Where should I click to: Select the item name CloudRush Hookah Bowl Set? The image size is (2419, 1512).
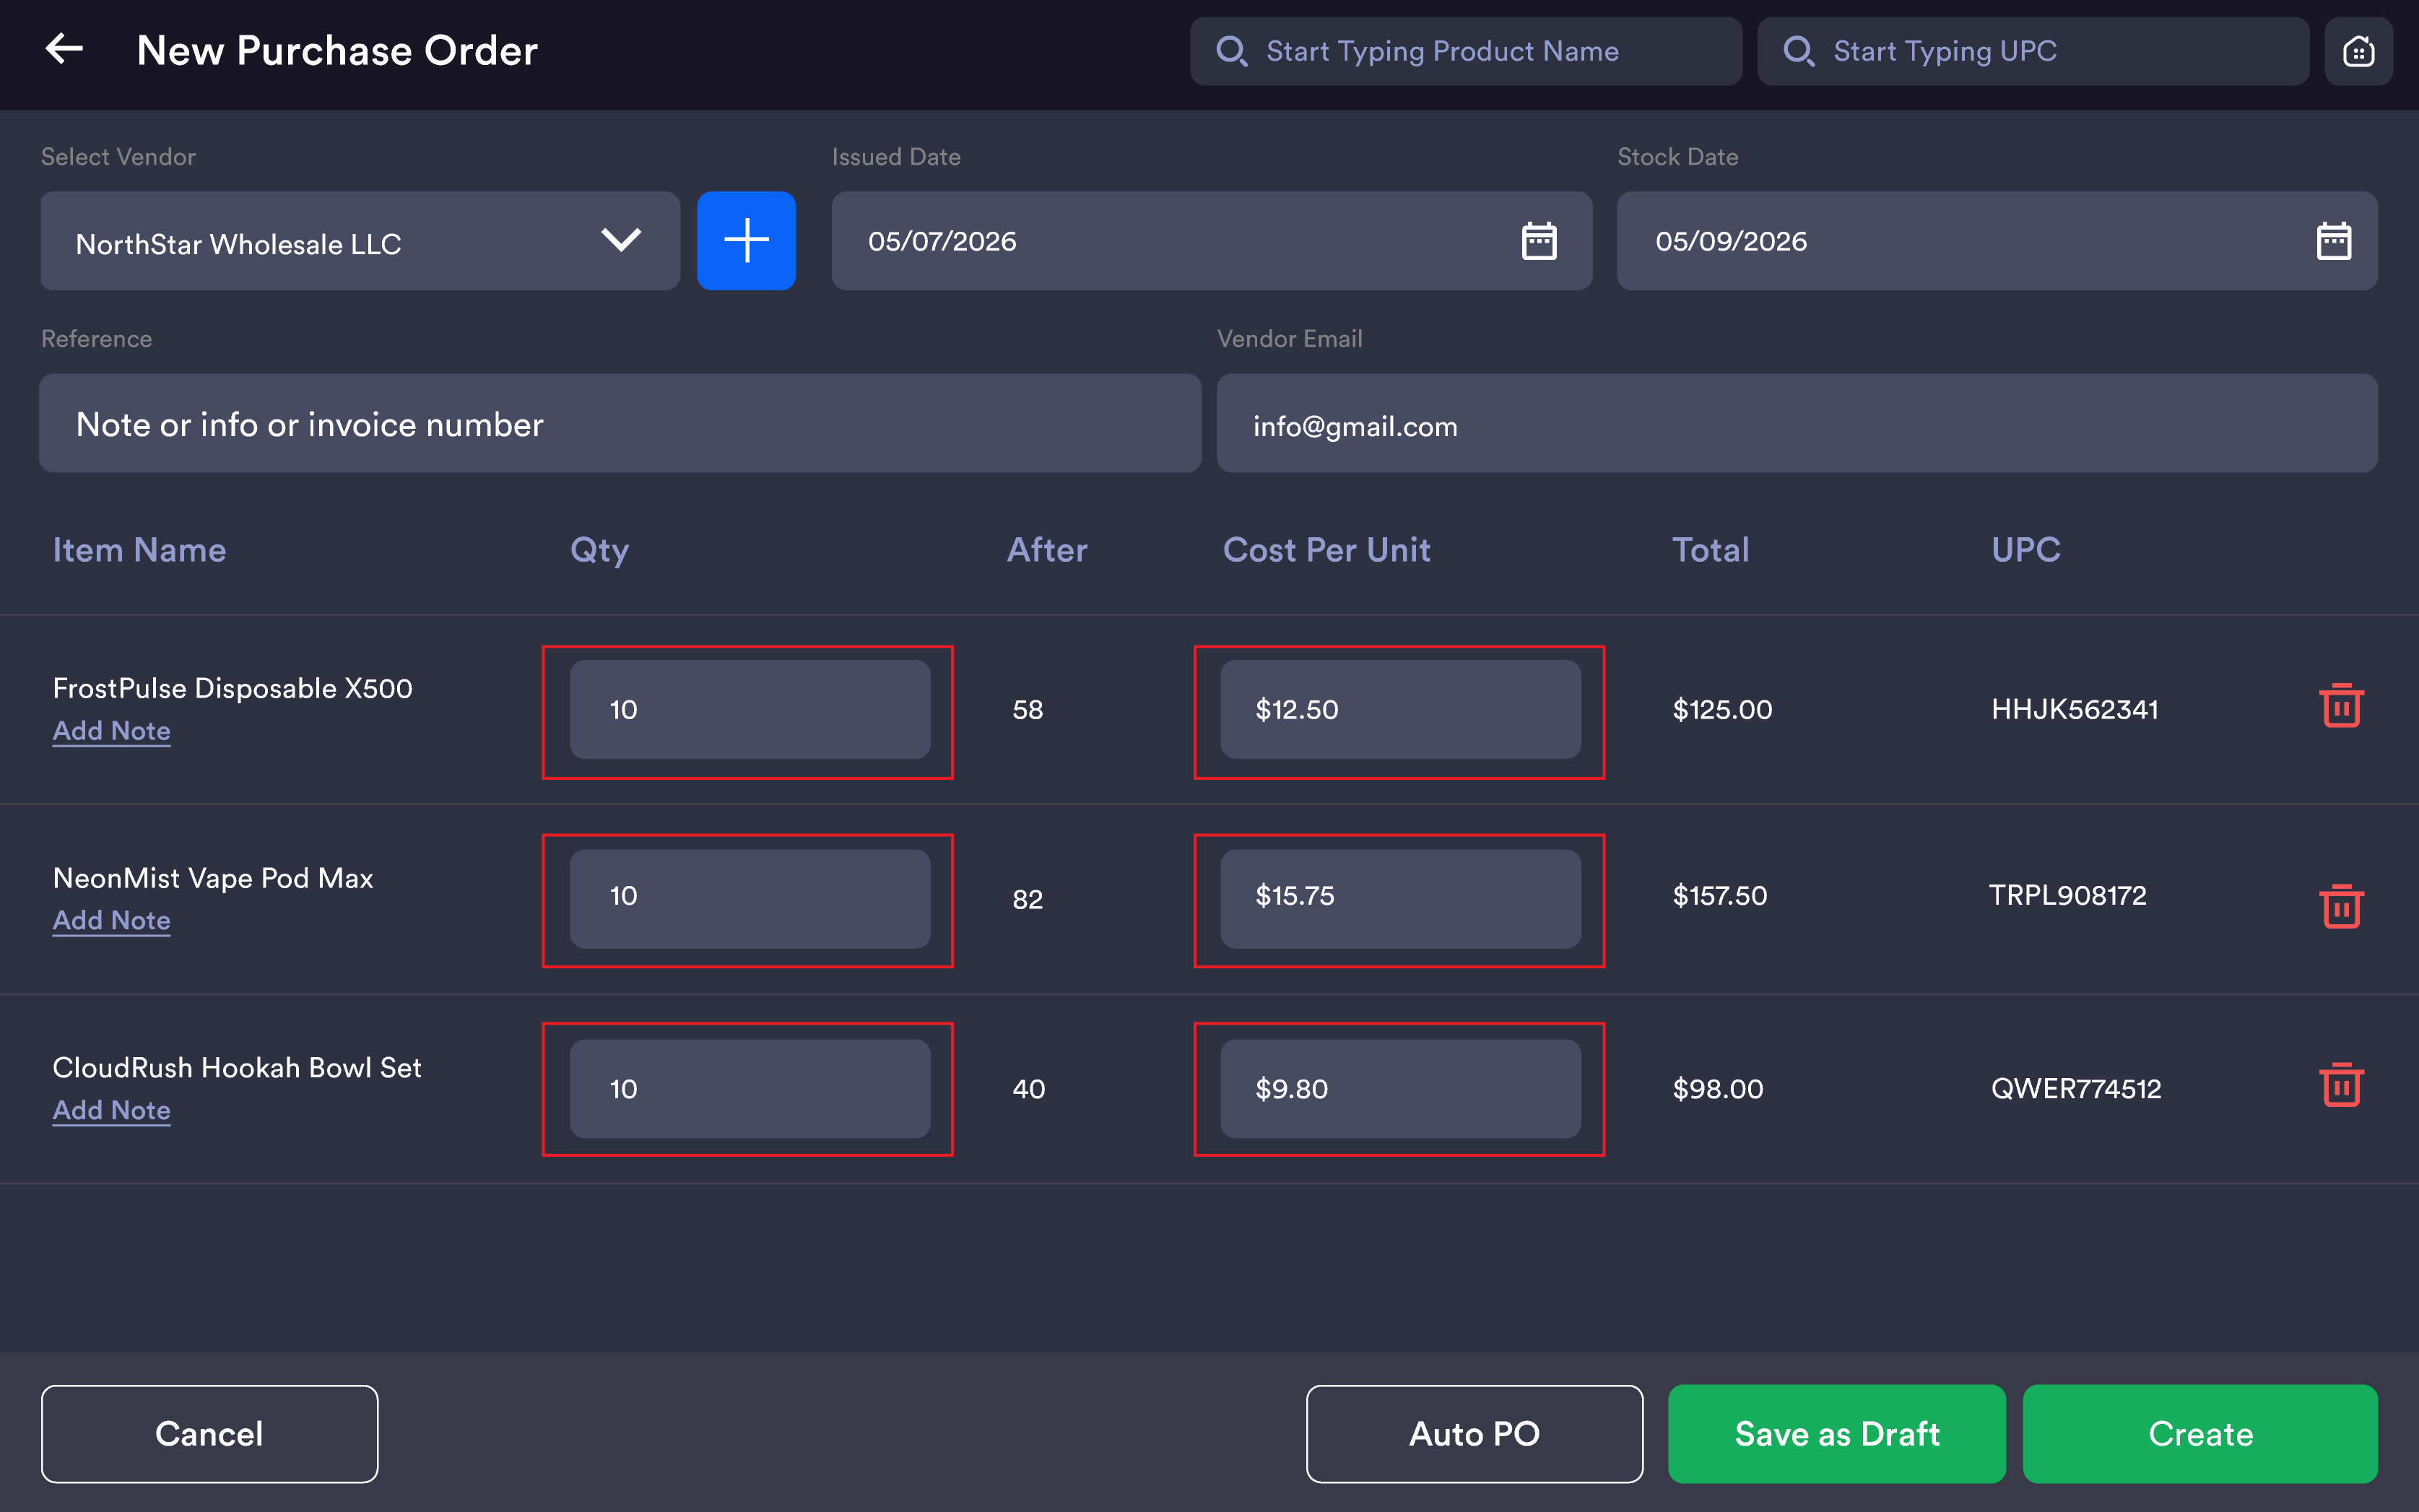tap(237, 1067)
